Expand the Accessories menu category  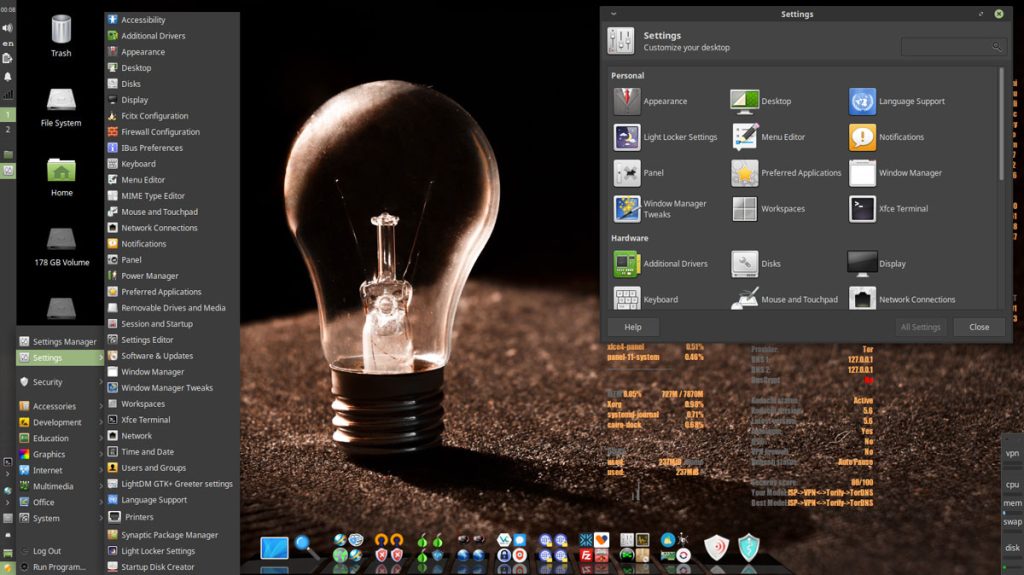55,406
